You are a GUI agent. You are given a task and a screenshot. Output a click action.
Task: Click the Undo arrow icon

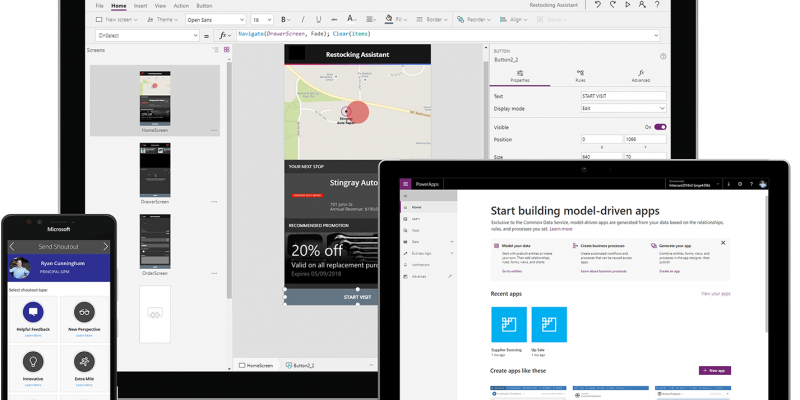click(597, 5)
